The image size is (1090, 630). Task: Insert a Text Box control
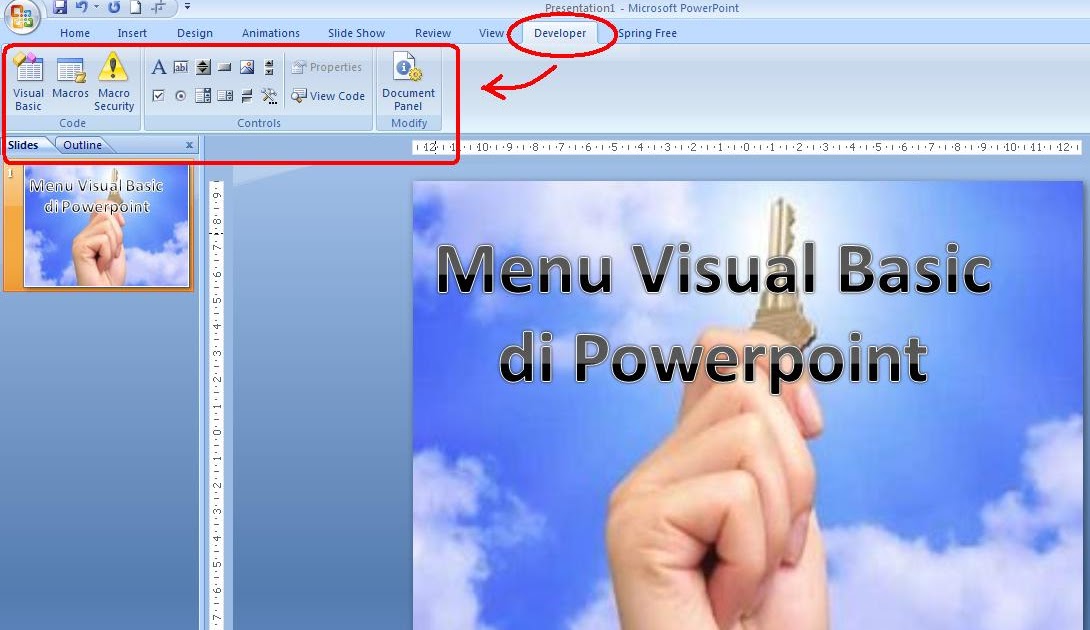181,67
